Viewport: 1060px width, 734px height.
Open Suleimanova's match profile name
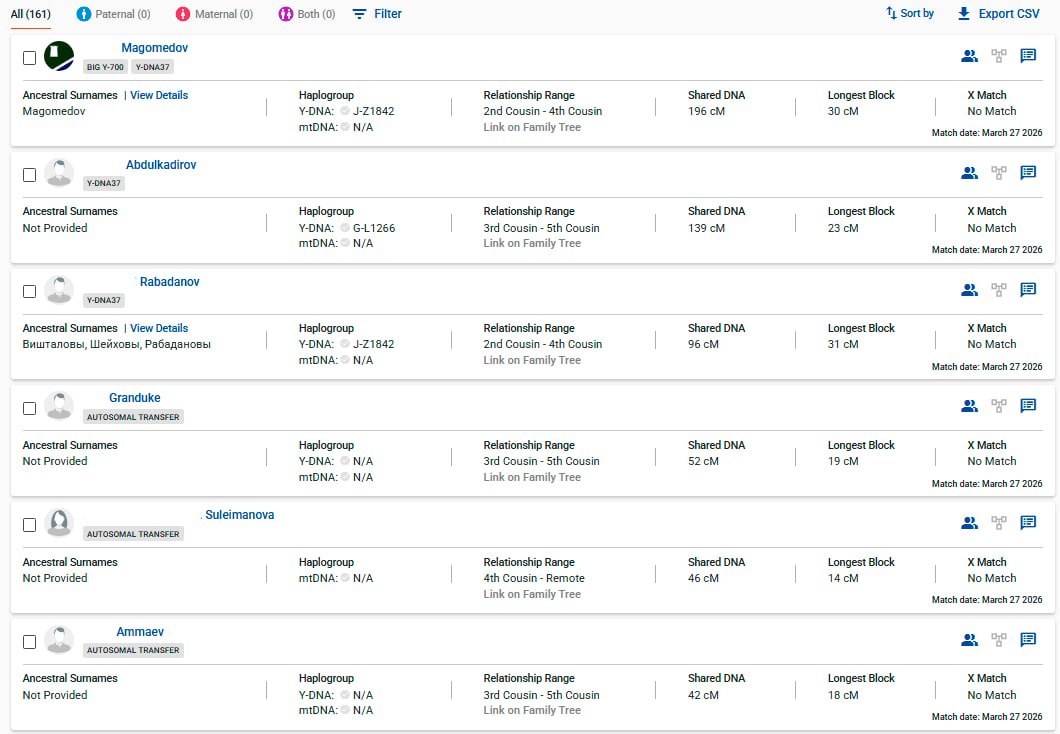pos(240,515)
